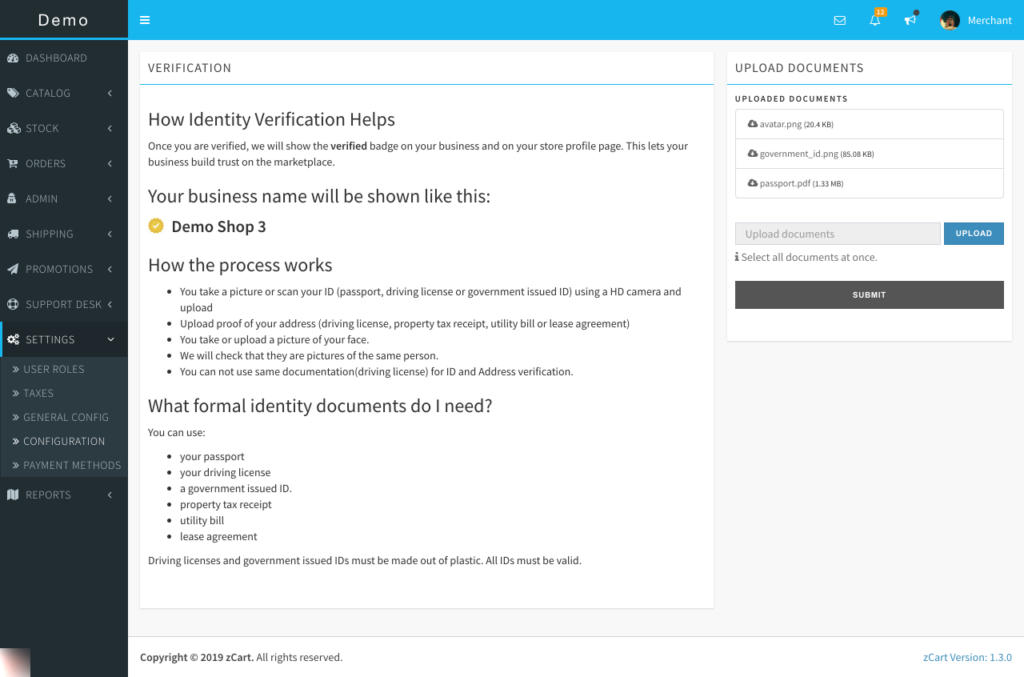Click the download icon for government_id.png
This screenshot has width=1024, height=677.
point(752,154)
